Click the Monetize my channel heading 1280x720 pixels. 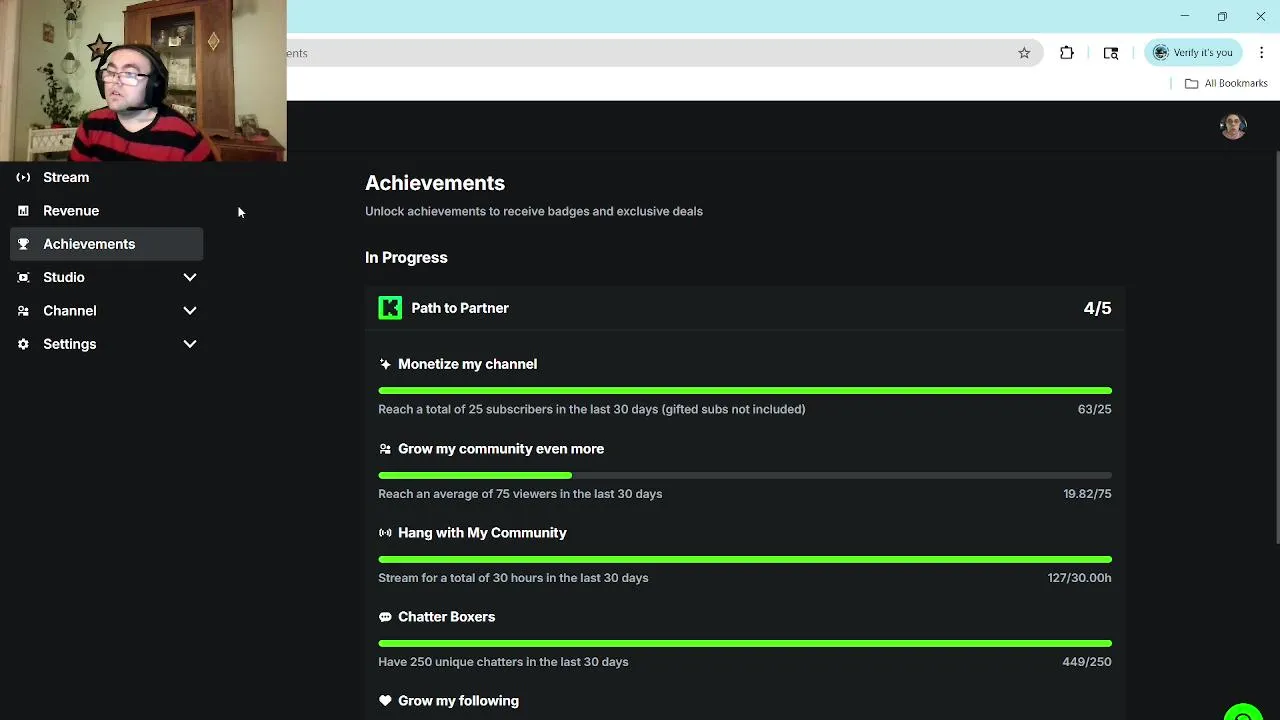click(x=467, y=364)
